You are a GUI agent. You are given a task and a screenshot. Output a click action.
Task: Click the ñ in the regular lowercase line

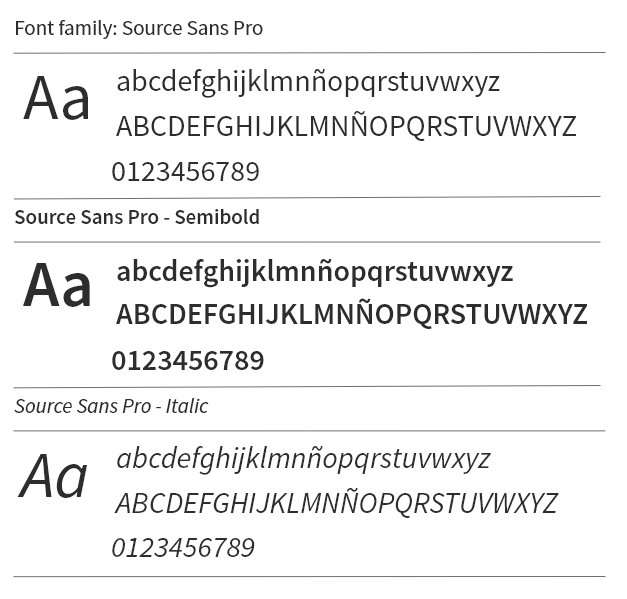319,82
